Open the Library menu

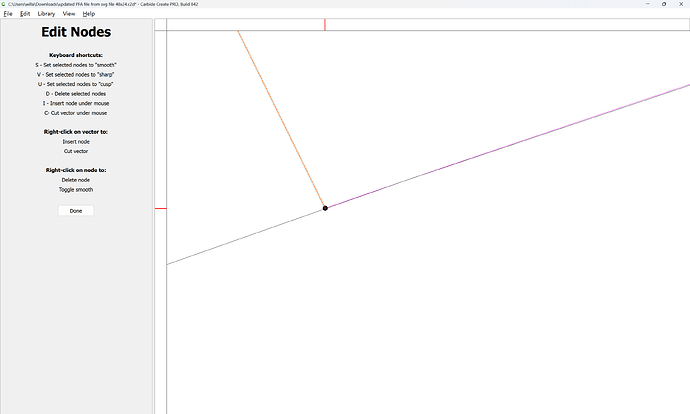tap(46, 14)
